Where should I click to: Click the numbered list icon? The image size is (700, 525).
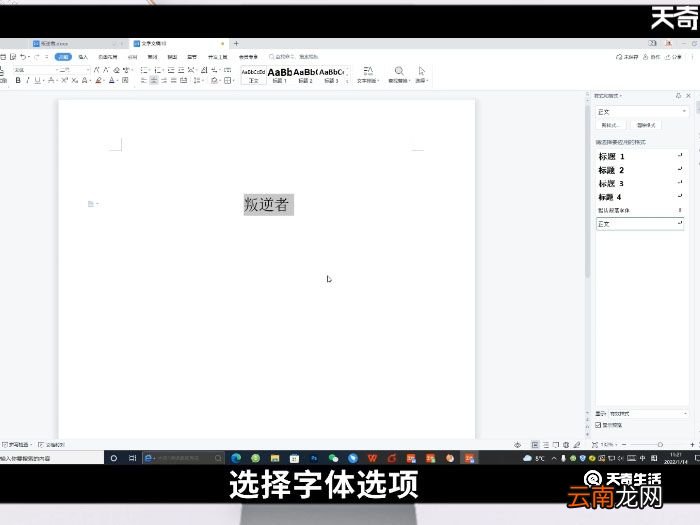(x=158, y=70)
